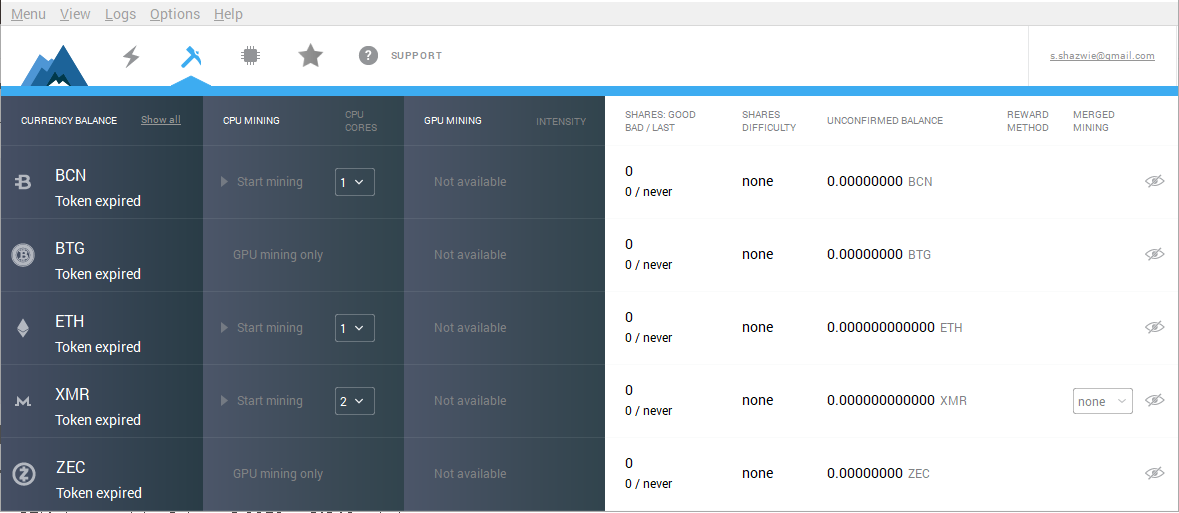The image size is (1179, 513).
Task: Click BCN currency name
Action: pyautogui.click(x=71, y=175)
